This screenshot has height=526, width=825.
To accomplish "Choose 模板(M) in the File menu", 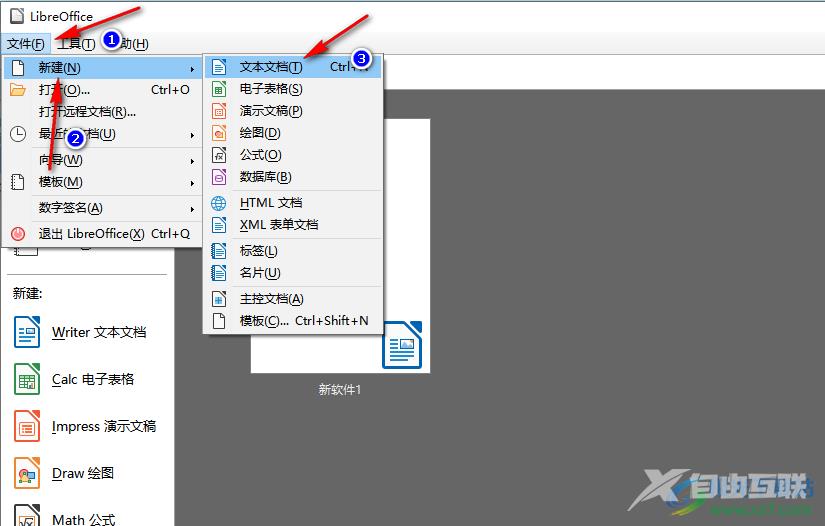I will pyautogui.click(x=103, y=182).
